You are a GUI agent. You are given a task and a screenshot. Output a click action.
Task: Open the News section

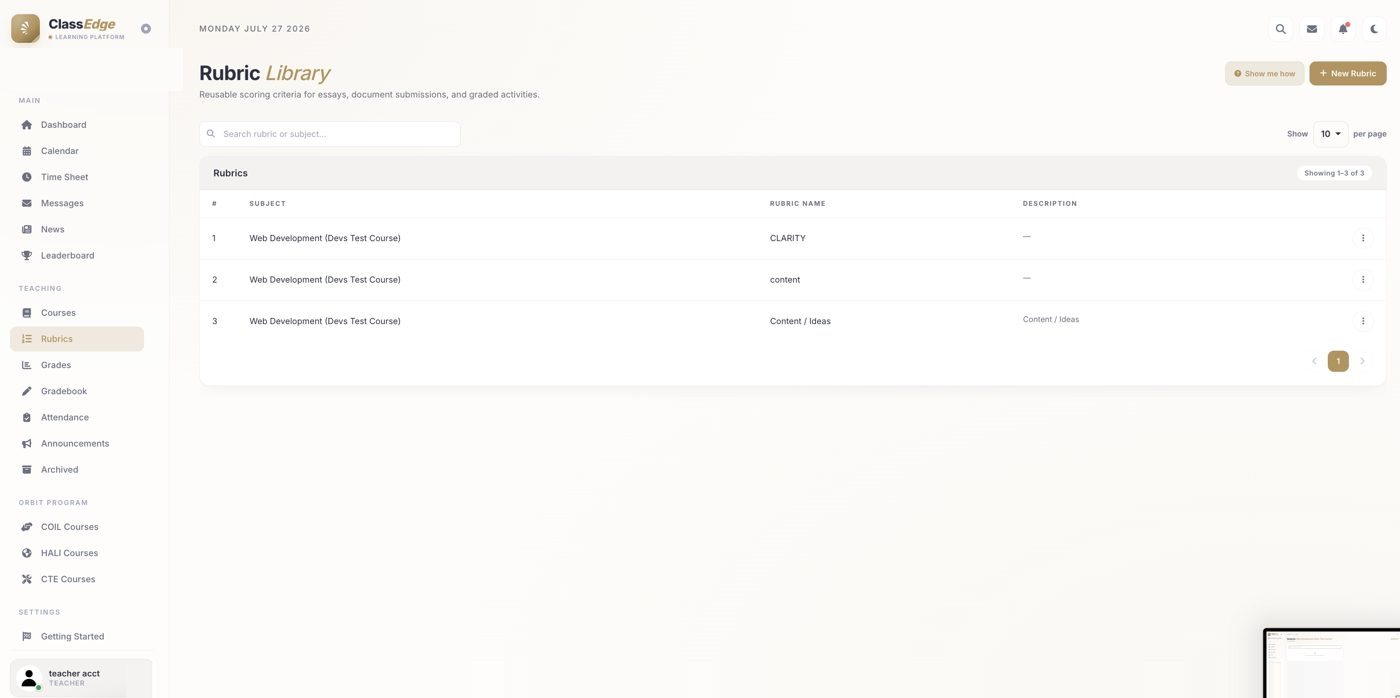tap(77, 229)
